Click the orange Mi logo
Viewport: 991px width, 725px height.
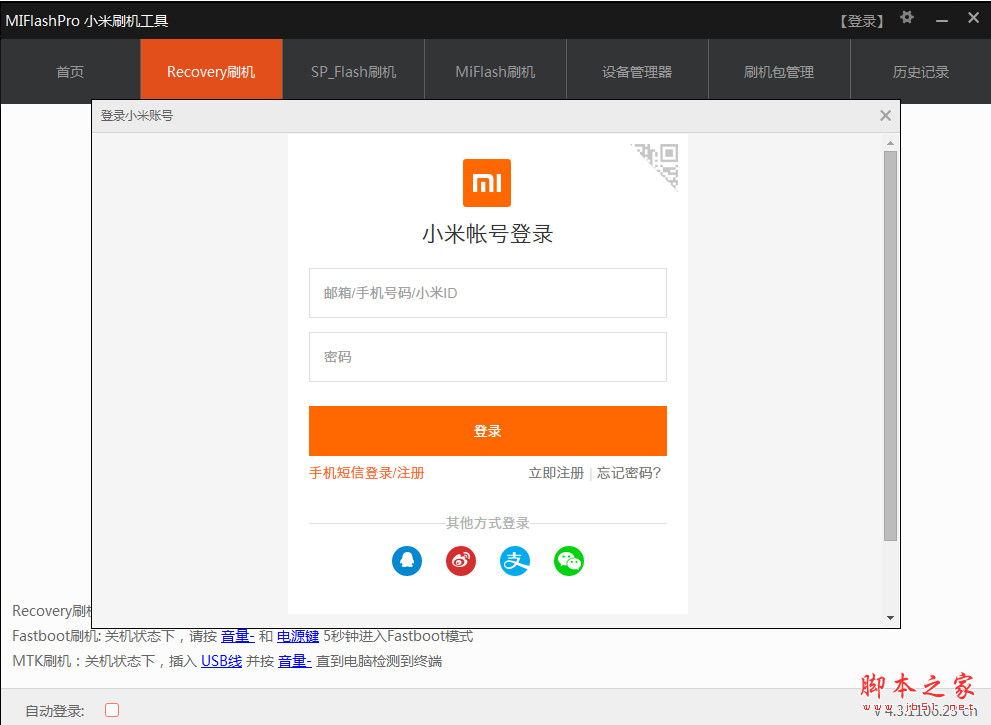[x=487, y=183]
